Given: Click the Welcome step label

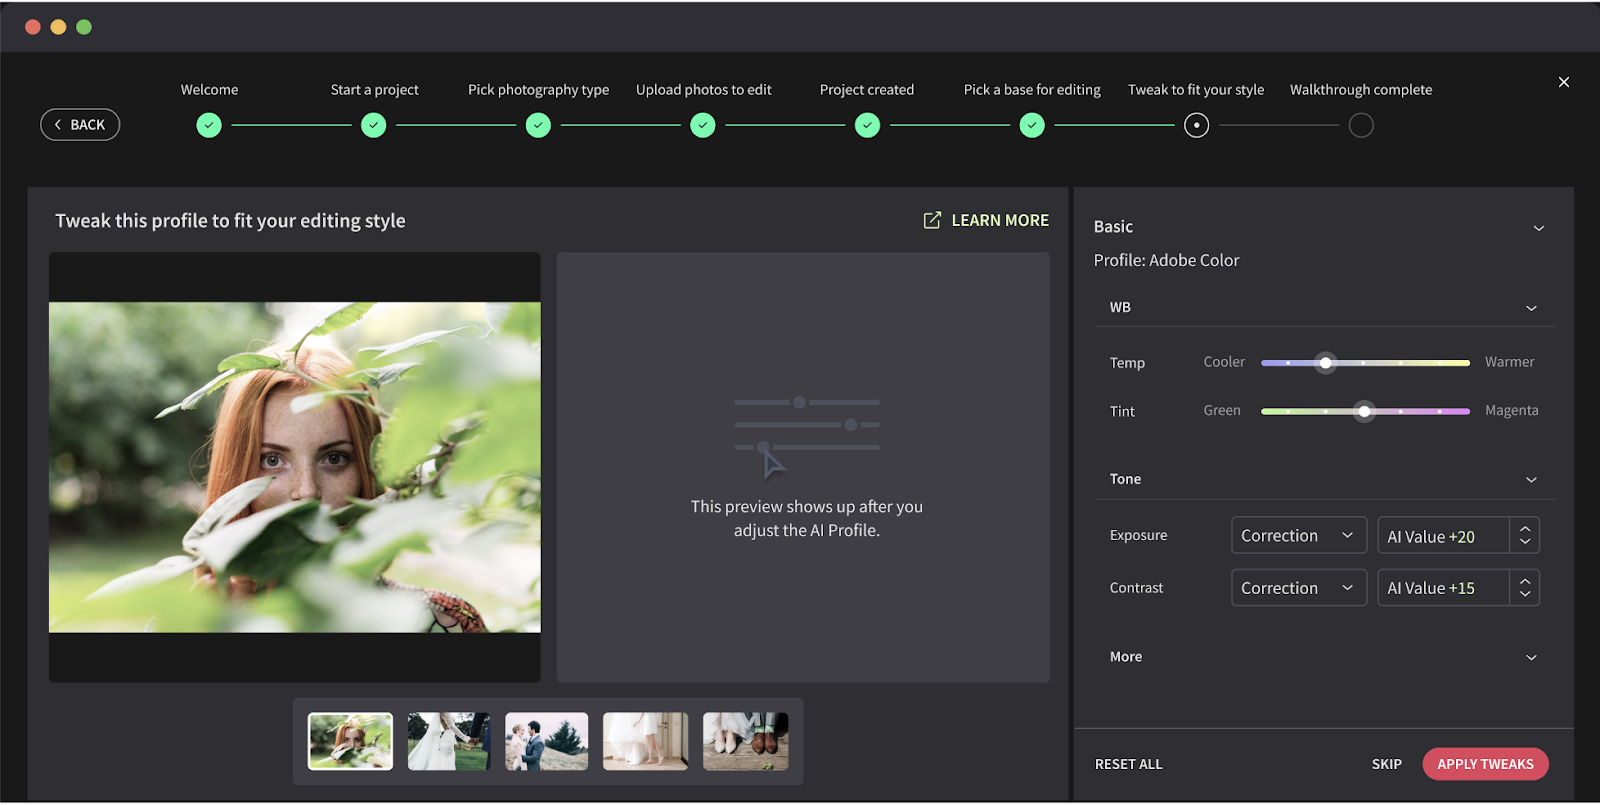Looking at the screenshot, I should 209,90.
